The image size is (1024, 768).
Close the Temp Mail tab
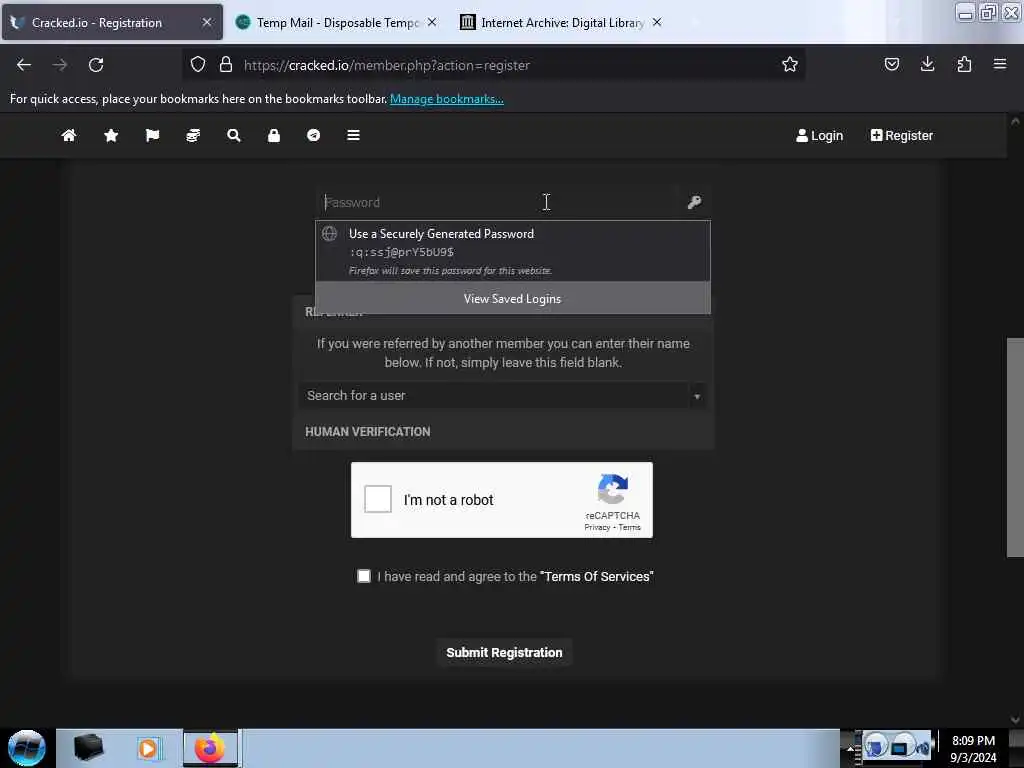[432, 22]
